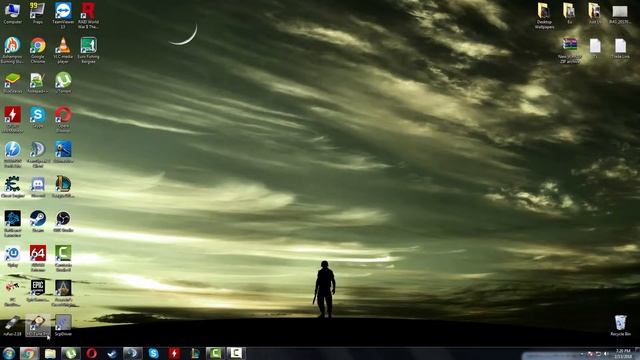Select blank file icon right of ZIP archive

click(595, 48)
